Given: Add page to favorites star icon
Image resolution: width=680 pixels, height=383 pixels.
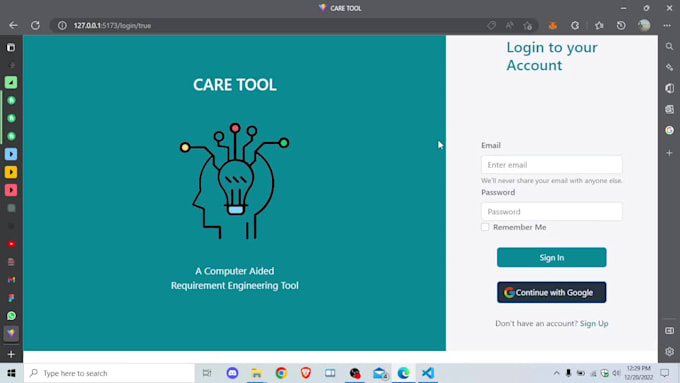Looking at the screenshot, I should tap(528, 26).
